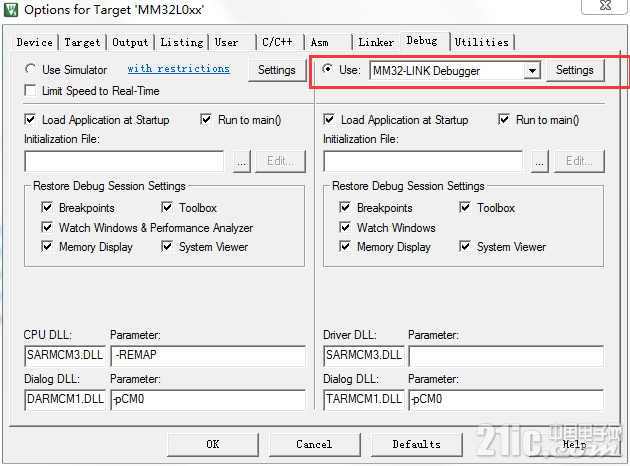Toggle simulator Memory Display checkbox

point(47,246)
